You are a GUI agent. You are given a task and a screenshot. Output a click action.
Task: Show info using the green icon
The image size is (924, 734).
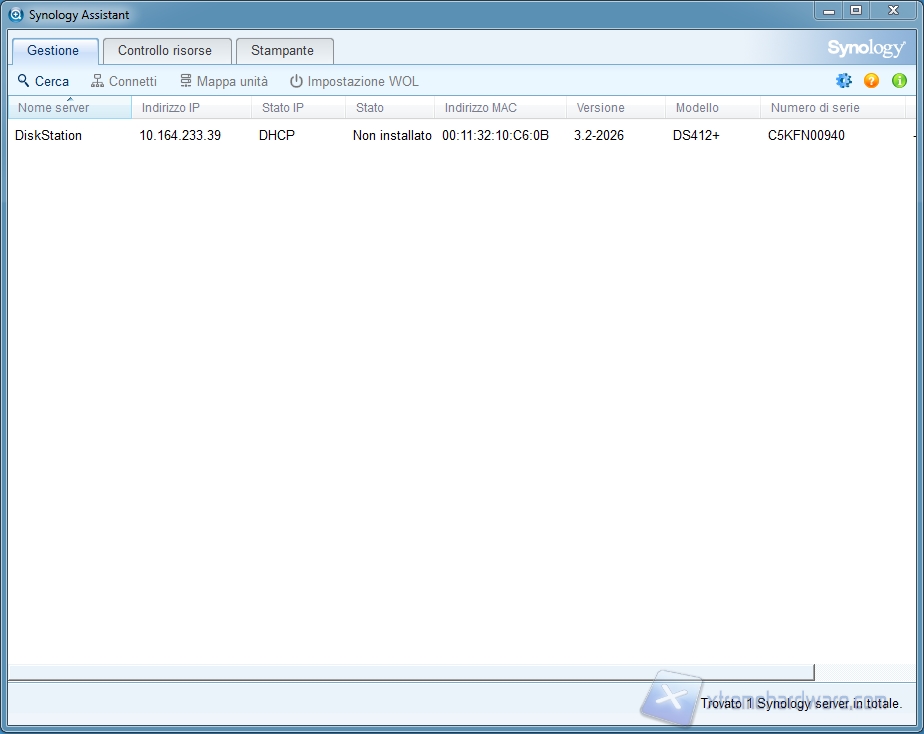click(x=899, y=81)
